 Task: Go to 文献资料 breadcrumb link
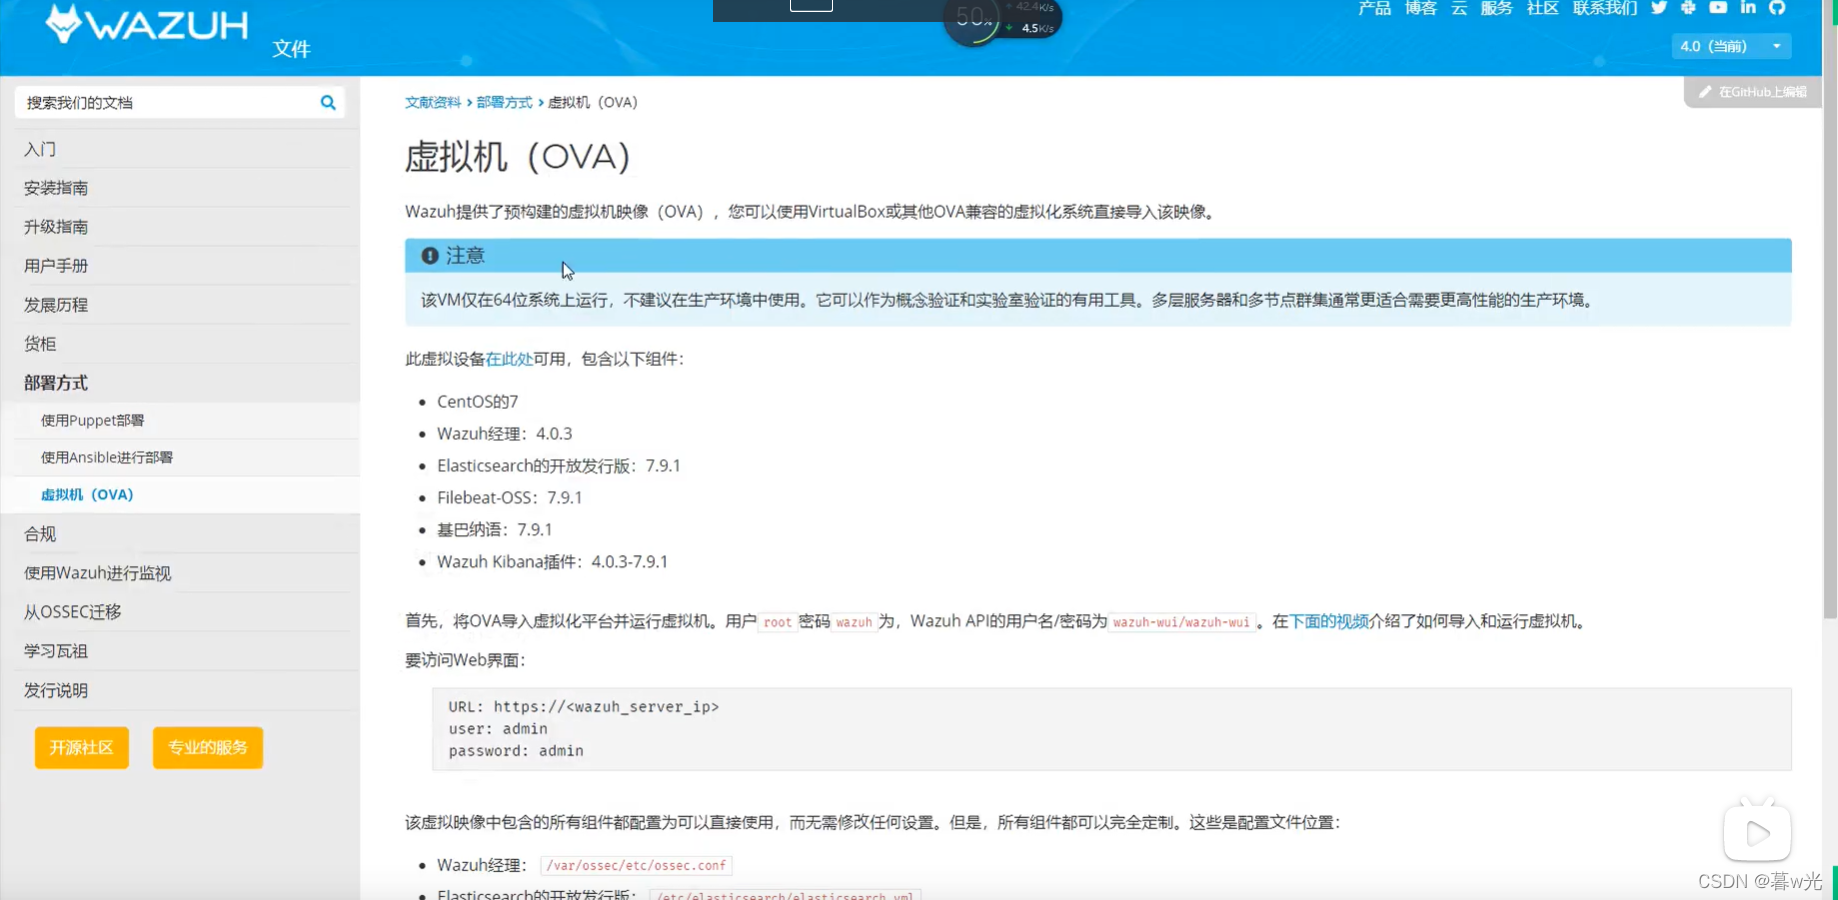coord(433,102)
